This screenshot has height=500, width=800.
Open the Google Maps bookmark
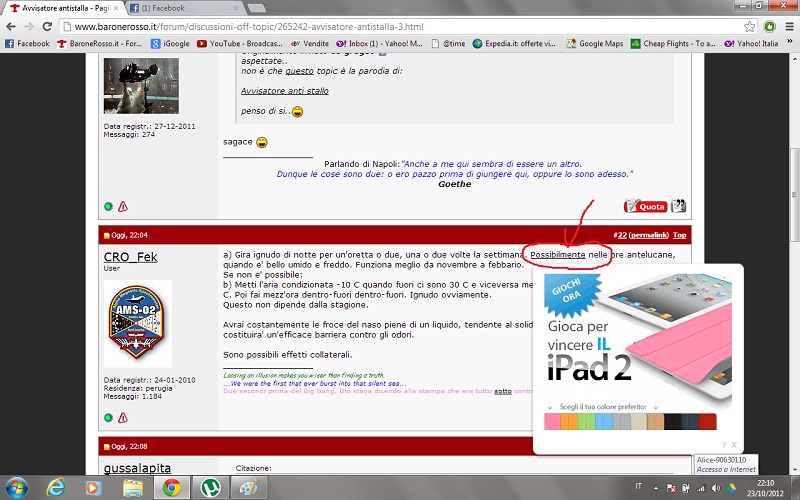click(x=600, y=44)
